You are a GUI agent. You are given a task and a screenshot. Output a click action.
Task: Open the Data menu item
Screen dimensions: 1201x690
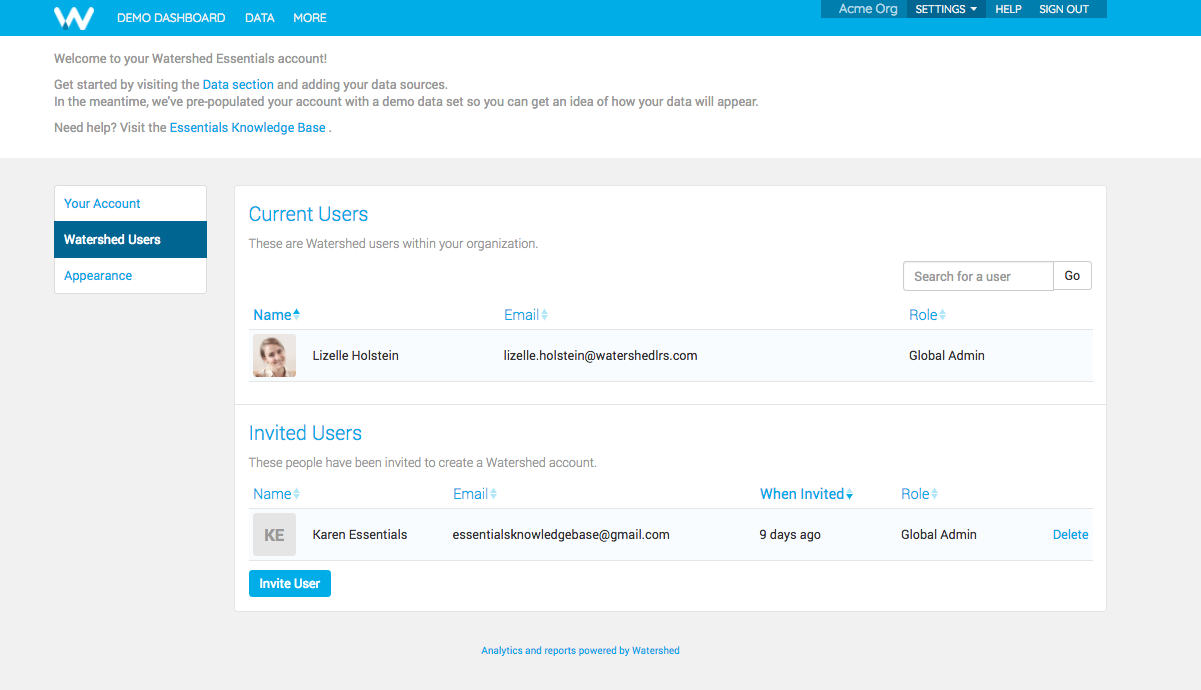[x=260, y=18]
